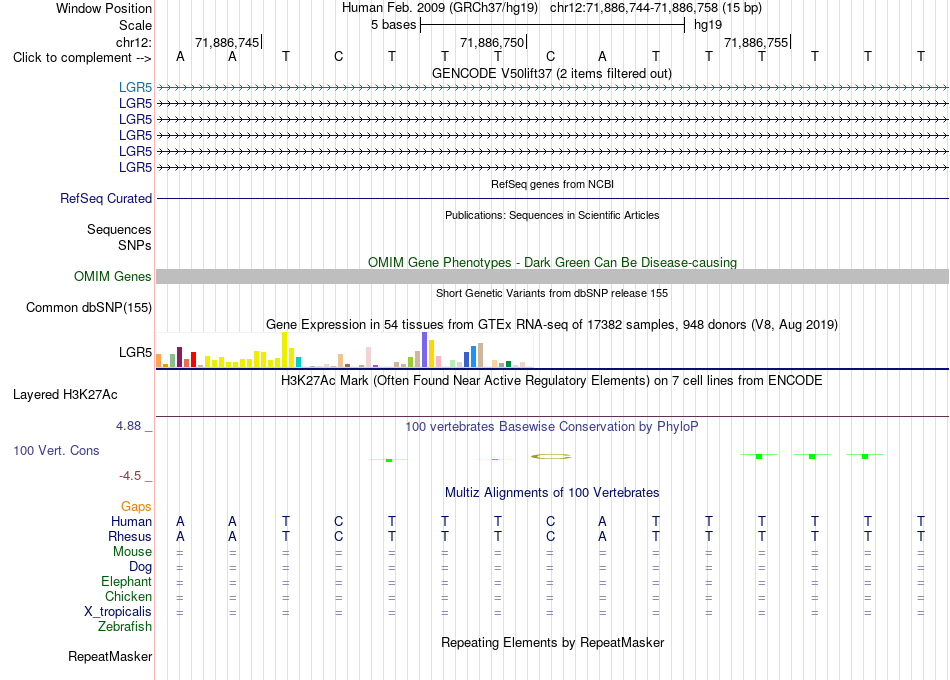This screenshot has width=950, height=680.
Task: Click the 'Common dbSNP(155)' track label
Action: (x=88, y=307)
